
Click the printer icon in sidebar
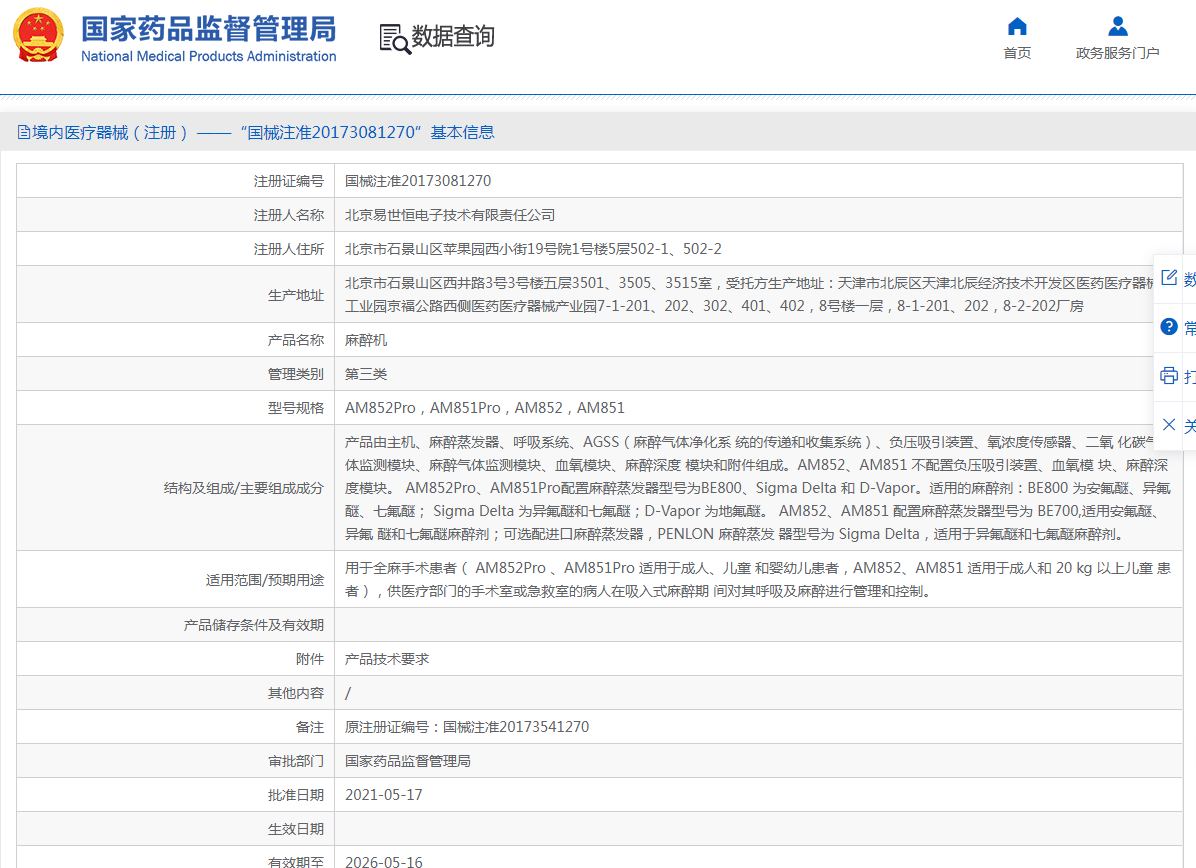coord(1168,376)
